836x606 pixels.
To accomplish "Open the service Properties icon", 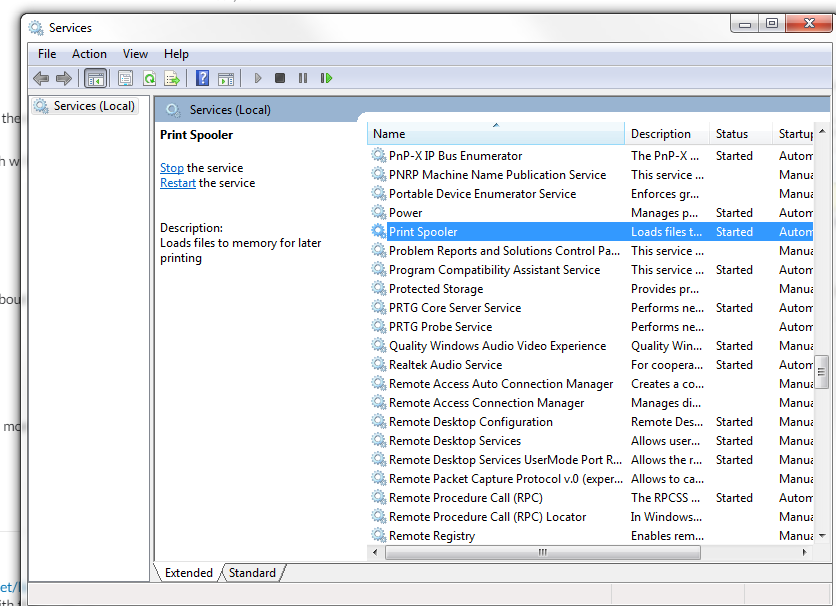I will click(124, 77).
